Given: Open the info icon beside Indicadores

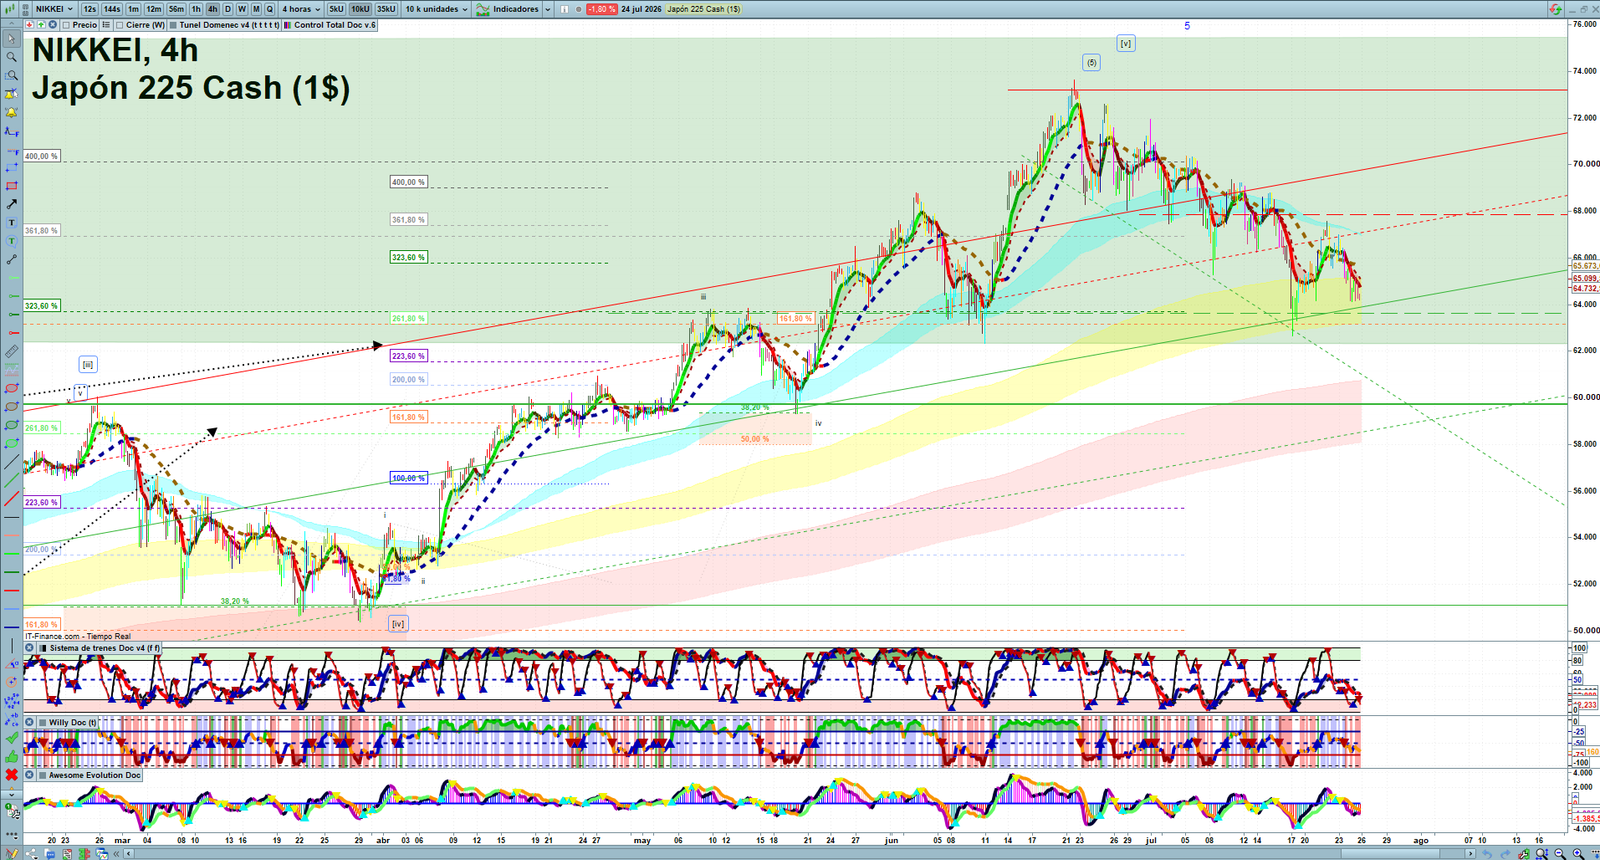Looking at the screenshot, I should click(x=564, y=9).
